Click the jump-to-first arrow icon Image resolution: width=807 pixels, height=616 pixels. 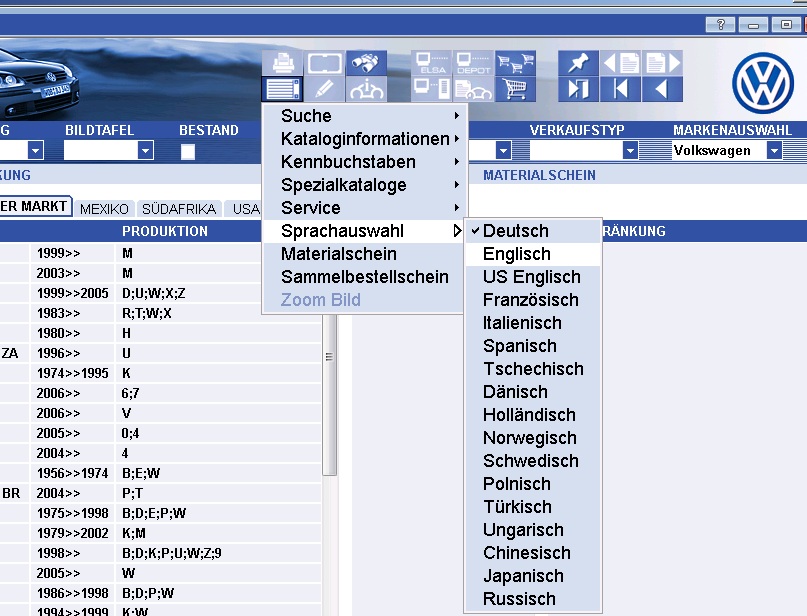pos(620,89)
